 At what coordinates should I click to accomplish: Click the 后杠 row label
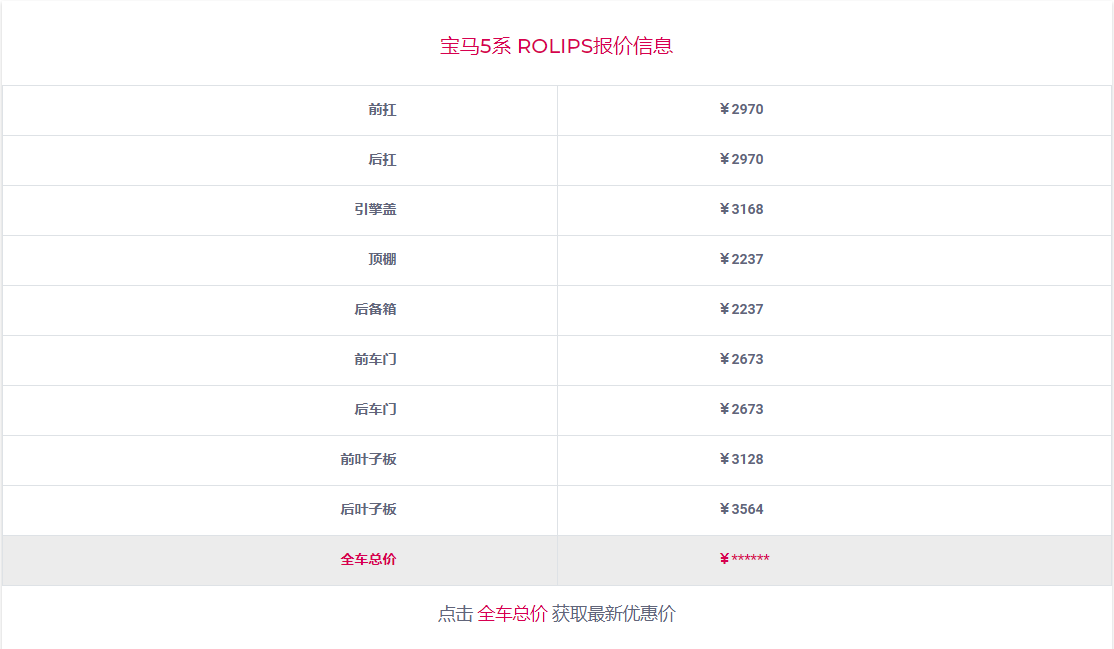382,160
